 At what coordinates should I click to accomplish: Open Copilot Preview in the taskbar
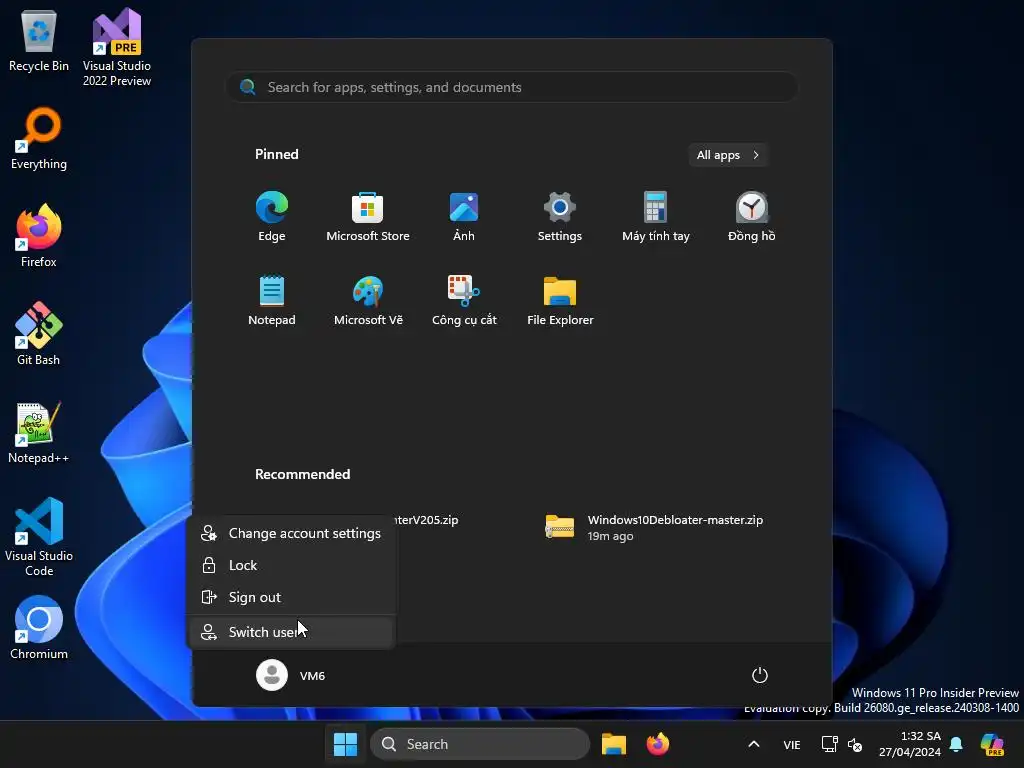point(992,744)
